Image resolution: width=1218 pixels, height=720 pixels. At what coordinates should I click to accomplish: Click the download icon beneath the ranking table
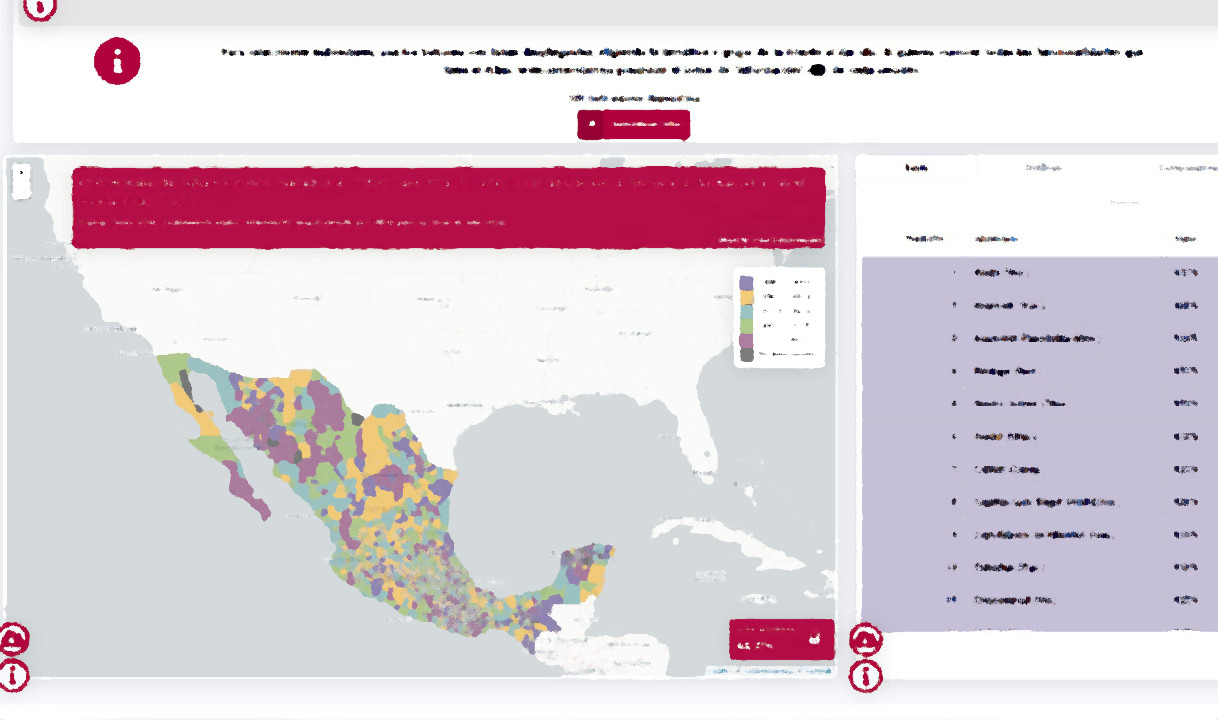[x=865, y=639]
